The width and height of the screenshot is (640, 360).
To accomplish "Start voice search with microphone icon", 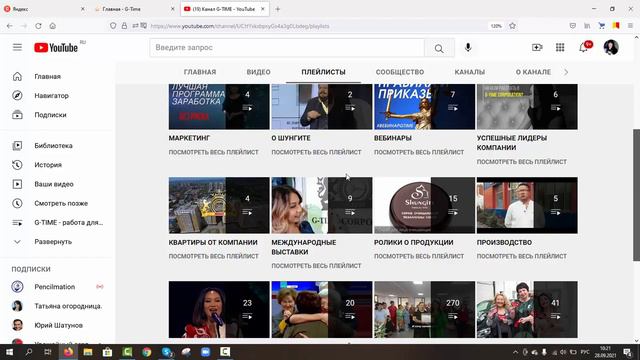I will [x=468, y=48].
